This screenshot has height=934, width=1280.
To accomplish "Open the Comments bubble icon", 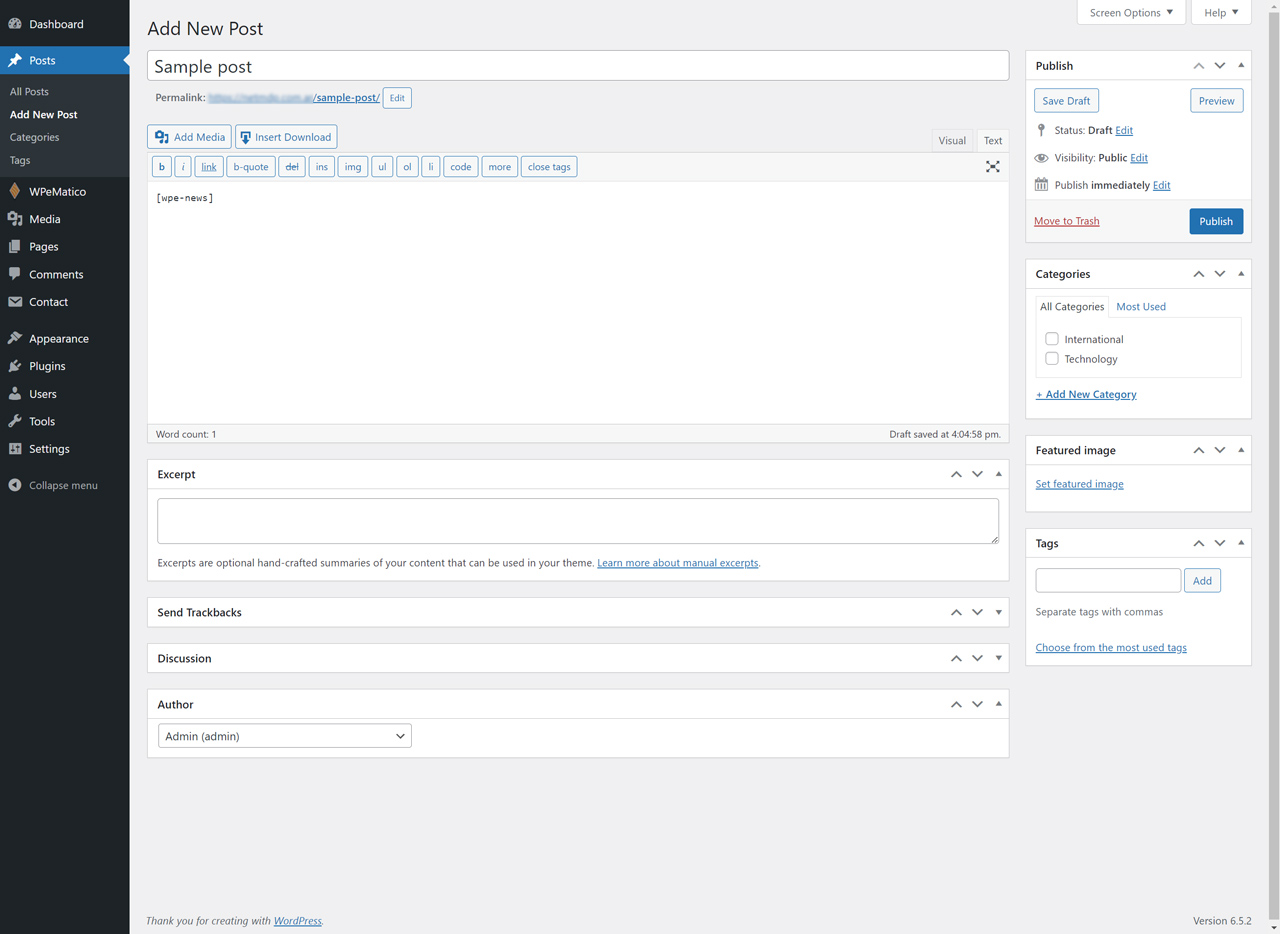I will [15, 274].
